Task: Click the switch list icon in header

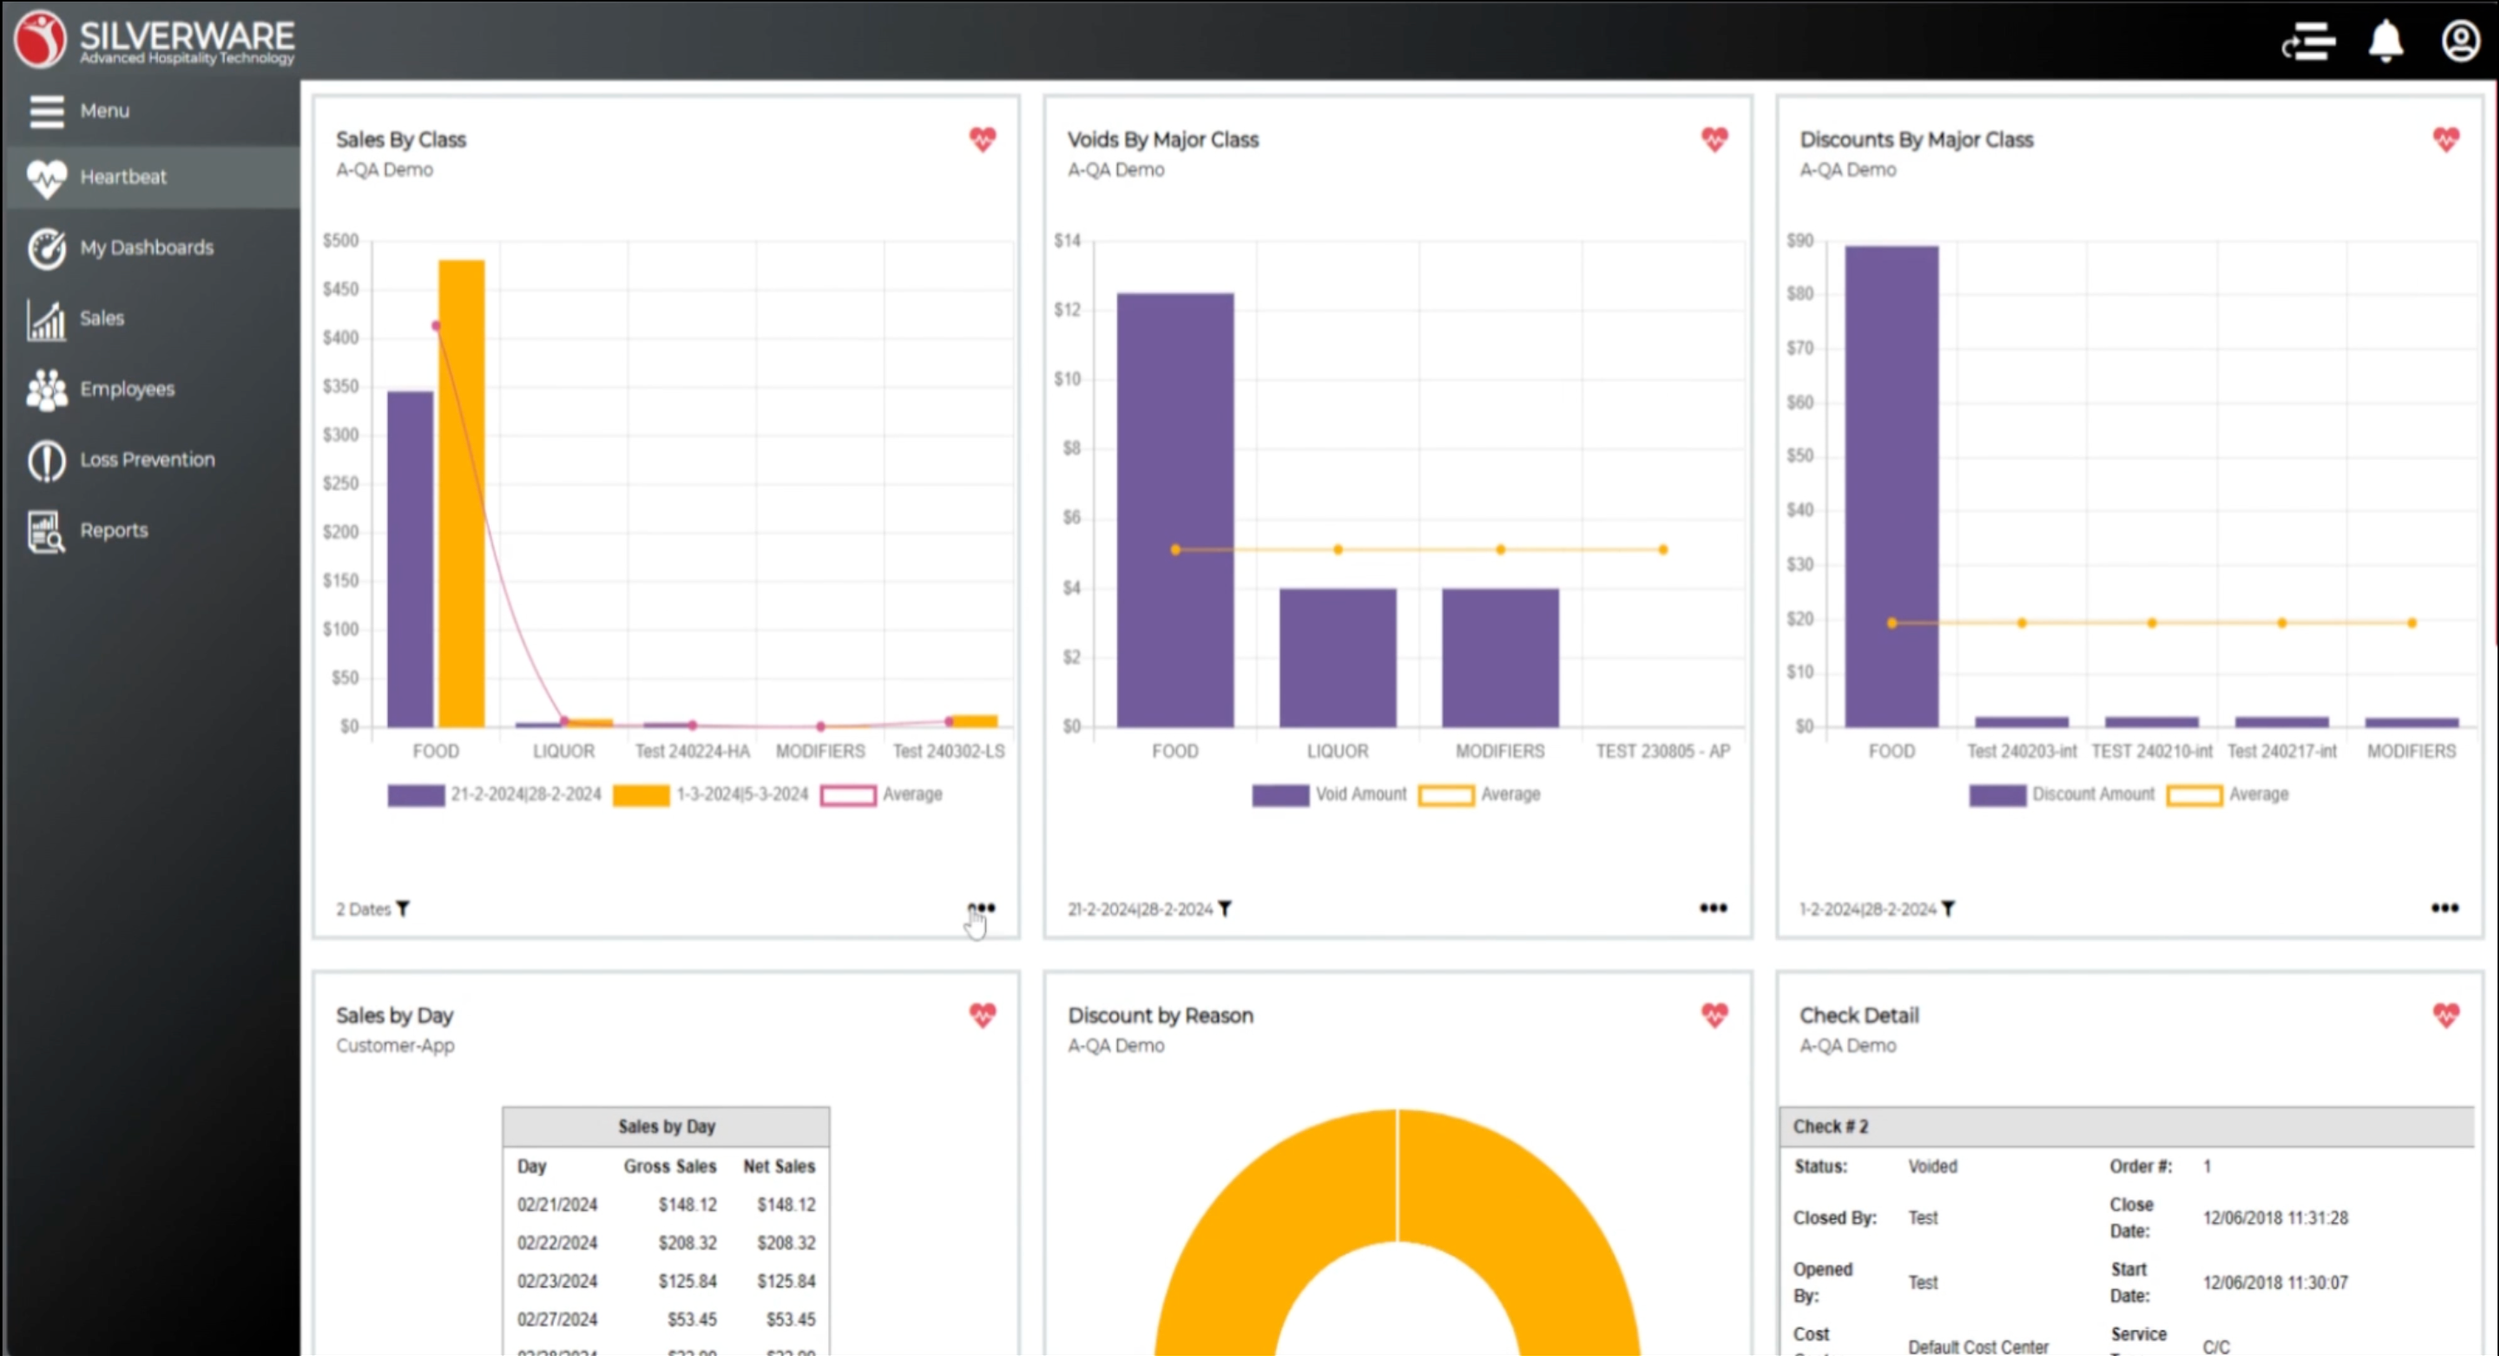Action: tap(2307, 42)
